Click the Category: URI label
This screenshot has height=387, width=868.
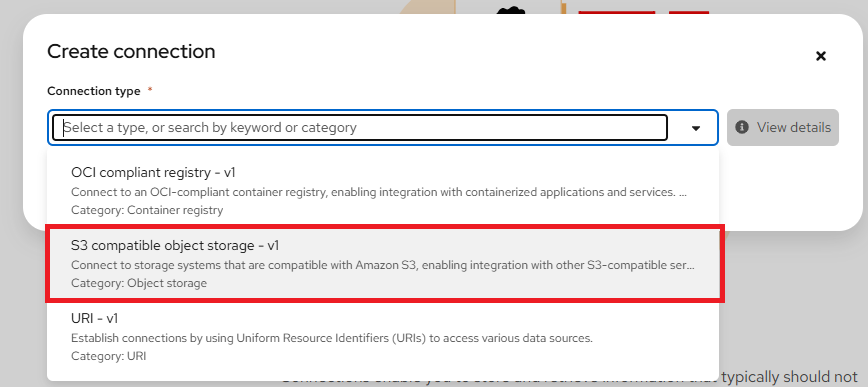(x=108, y=356)
